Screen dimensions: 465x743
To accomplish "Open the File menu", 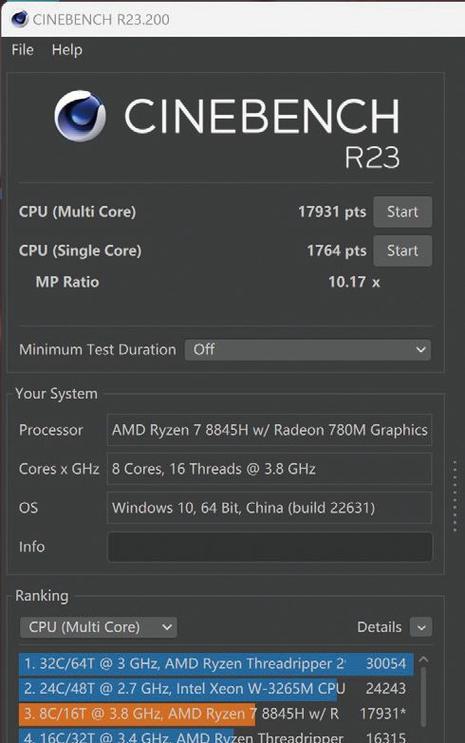I will coord(23,49).
